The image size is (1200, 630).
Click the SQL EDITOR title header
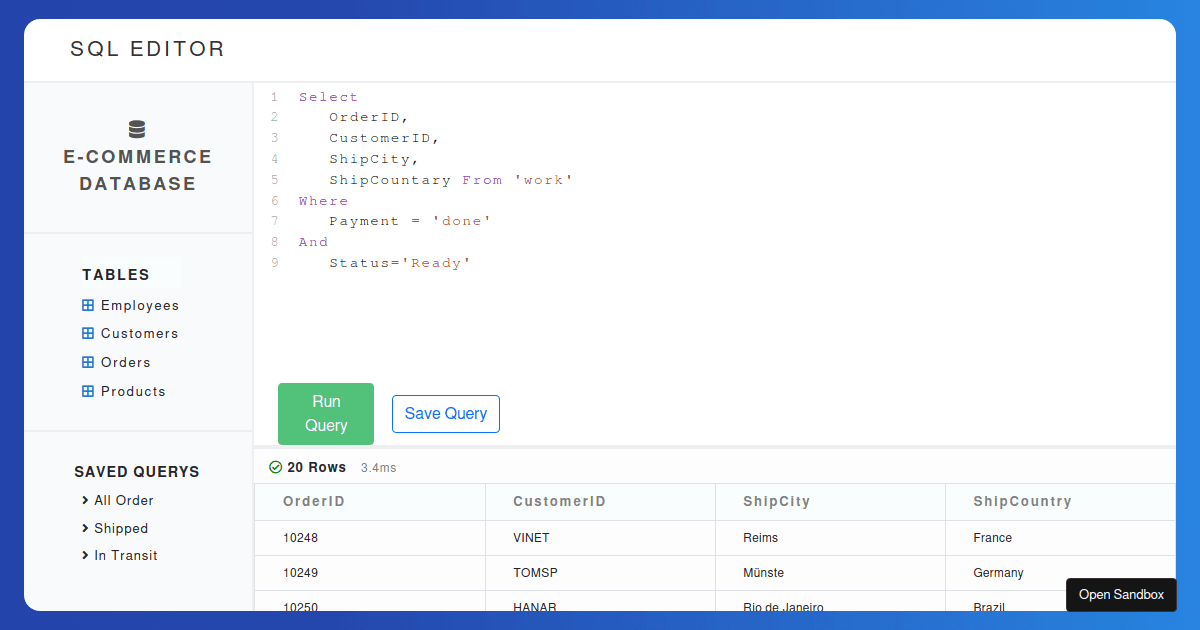tap(147, 49)
